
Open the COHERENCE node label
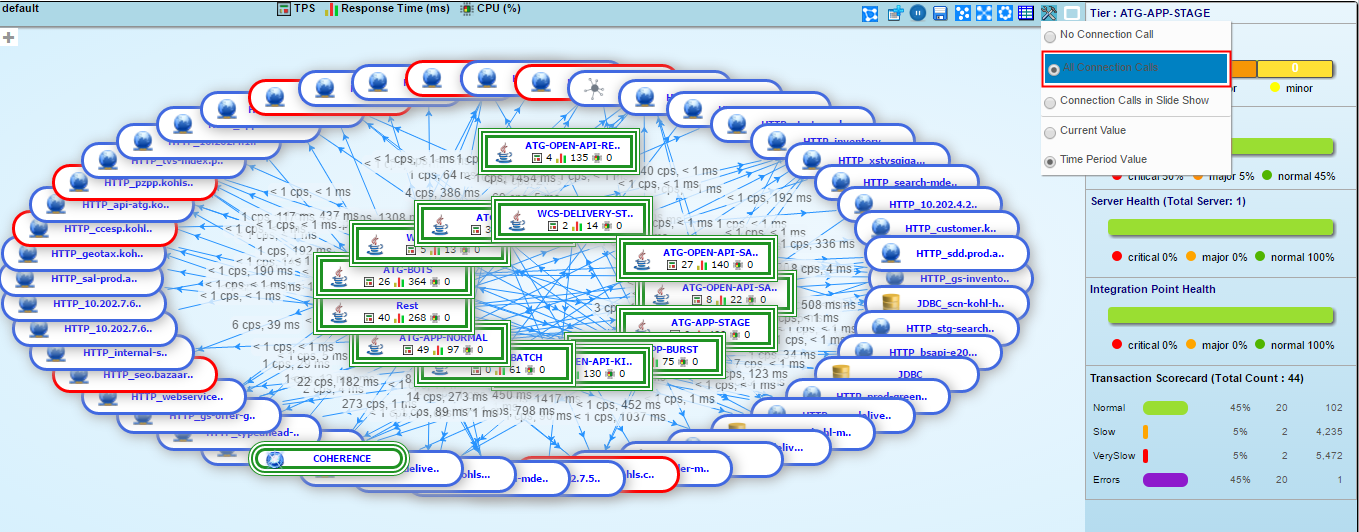click(x=342, y=459)
